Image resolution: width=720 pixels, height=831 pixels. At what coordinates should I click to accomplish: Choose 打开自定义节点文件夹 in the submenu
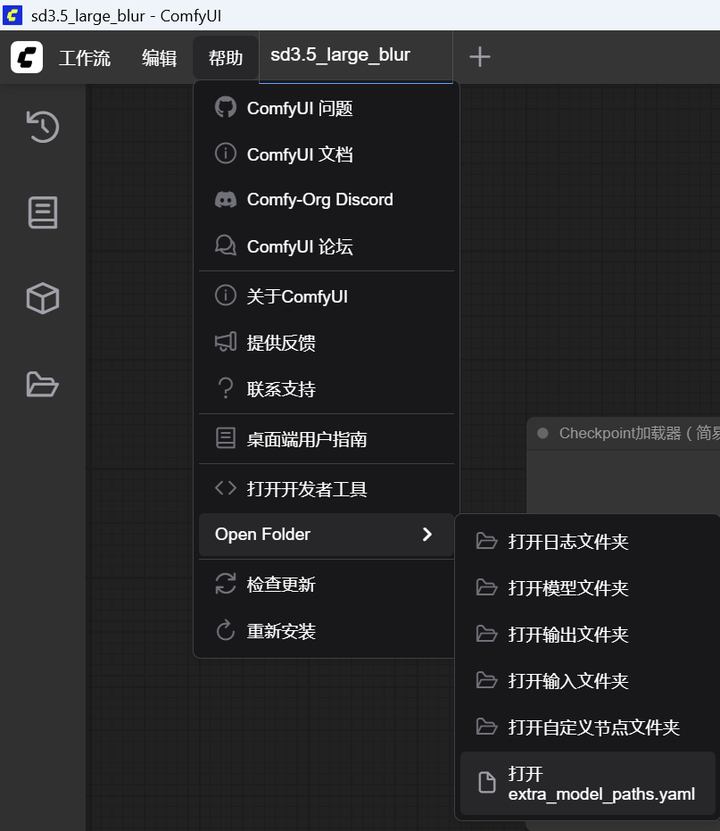tap(588, 727)
